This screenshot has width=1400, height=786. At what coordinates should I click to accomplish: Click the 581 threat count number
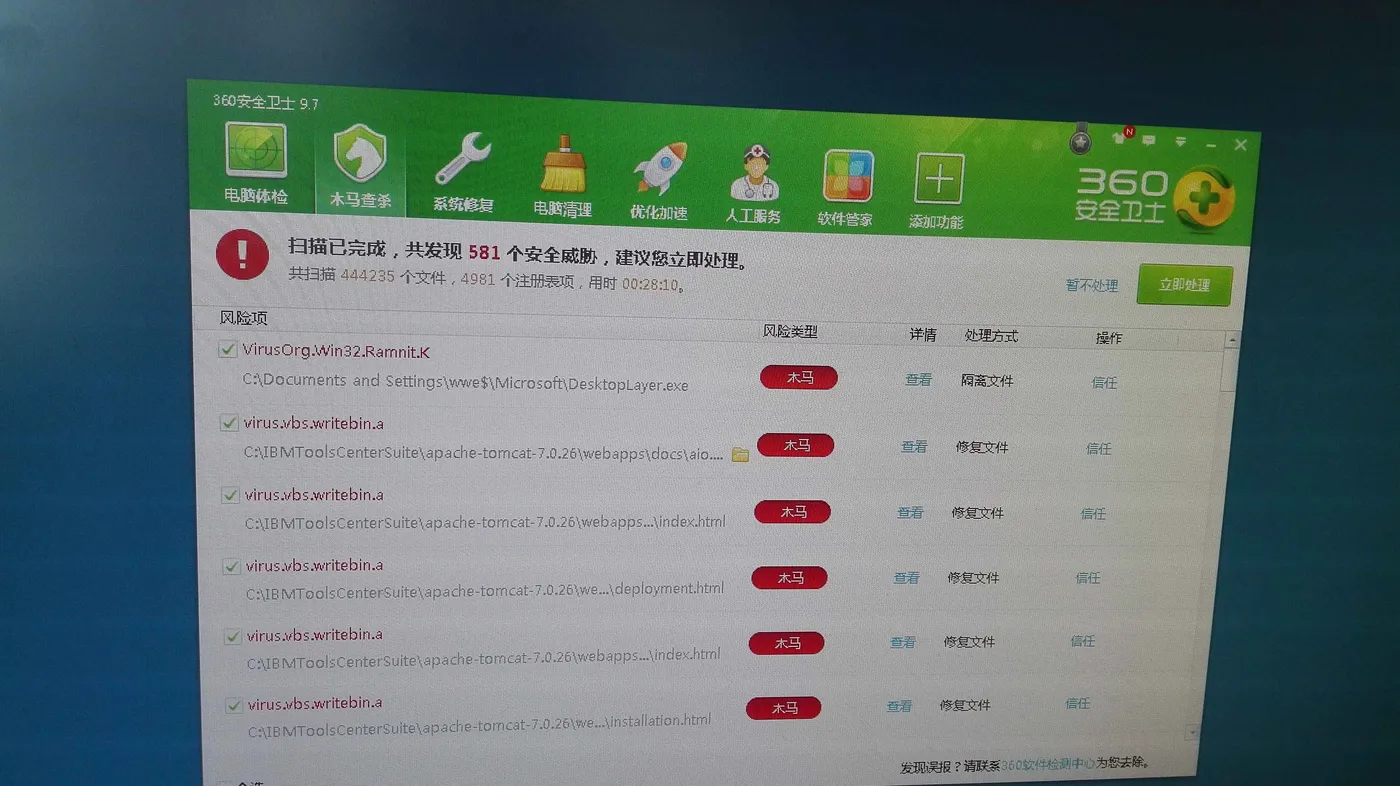coord(483,252)
